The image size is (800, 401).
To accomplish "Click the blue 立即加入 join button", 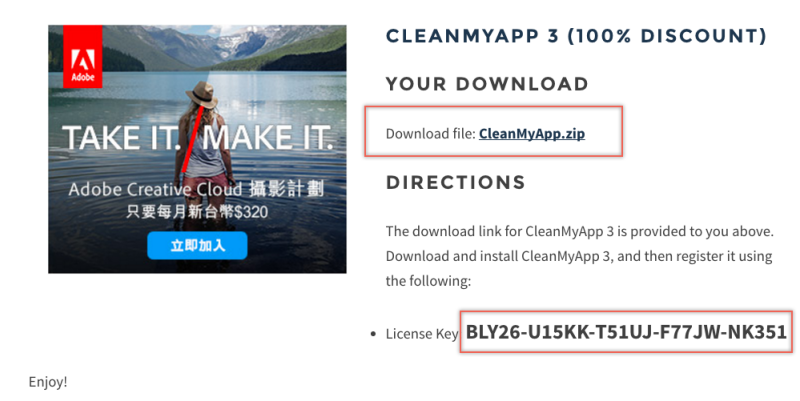I will [x=197, y=245].
